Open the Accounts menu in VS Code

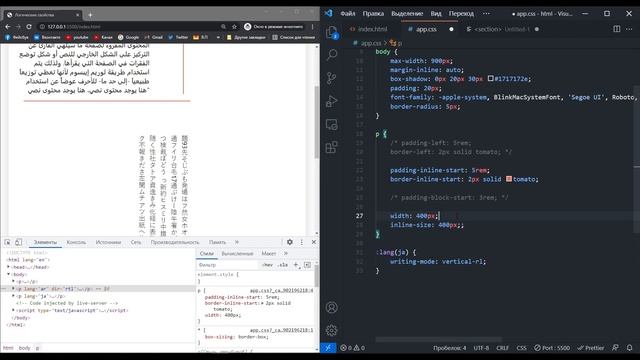tap(332, 307)
